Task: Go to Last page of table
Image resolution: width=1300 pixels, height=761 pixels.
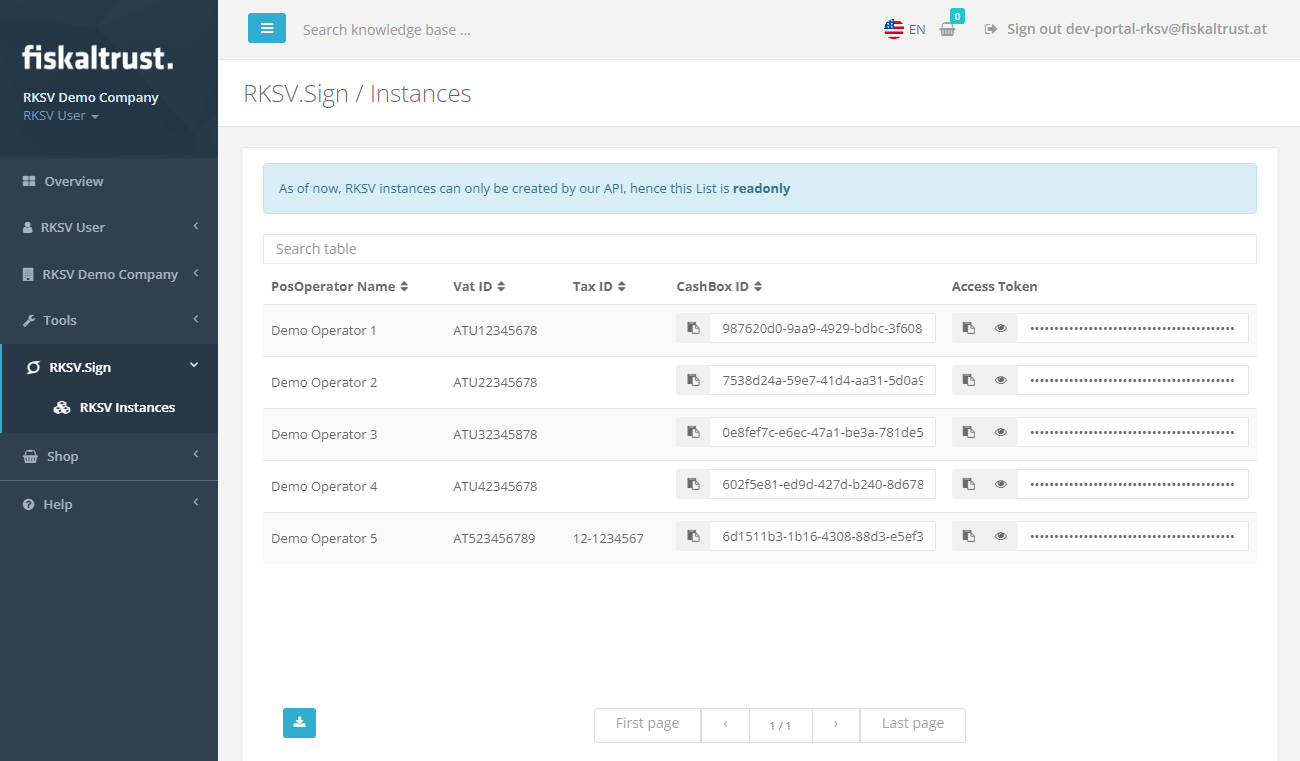Action: (x=912, y=724)
